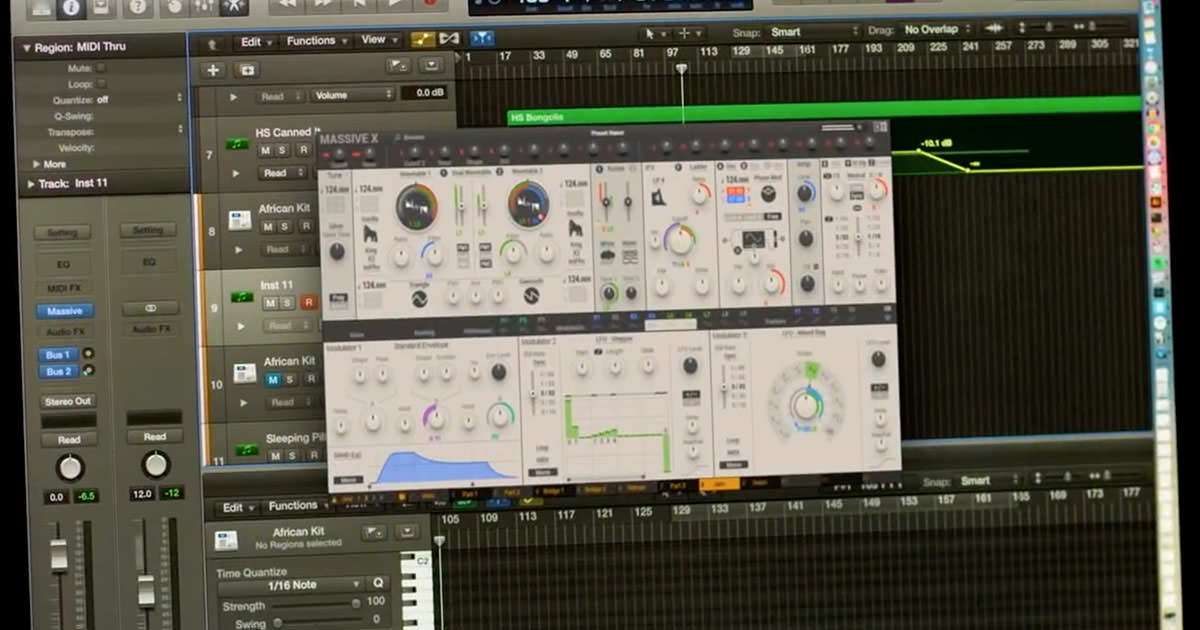The height and width of the screenshot is (630, 1200).
Task: Collapse the Region: MIDI Thru section
Action: (x=26, y=47)
